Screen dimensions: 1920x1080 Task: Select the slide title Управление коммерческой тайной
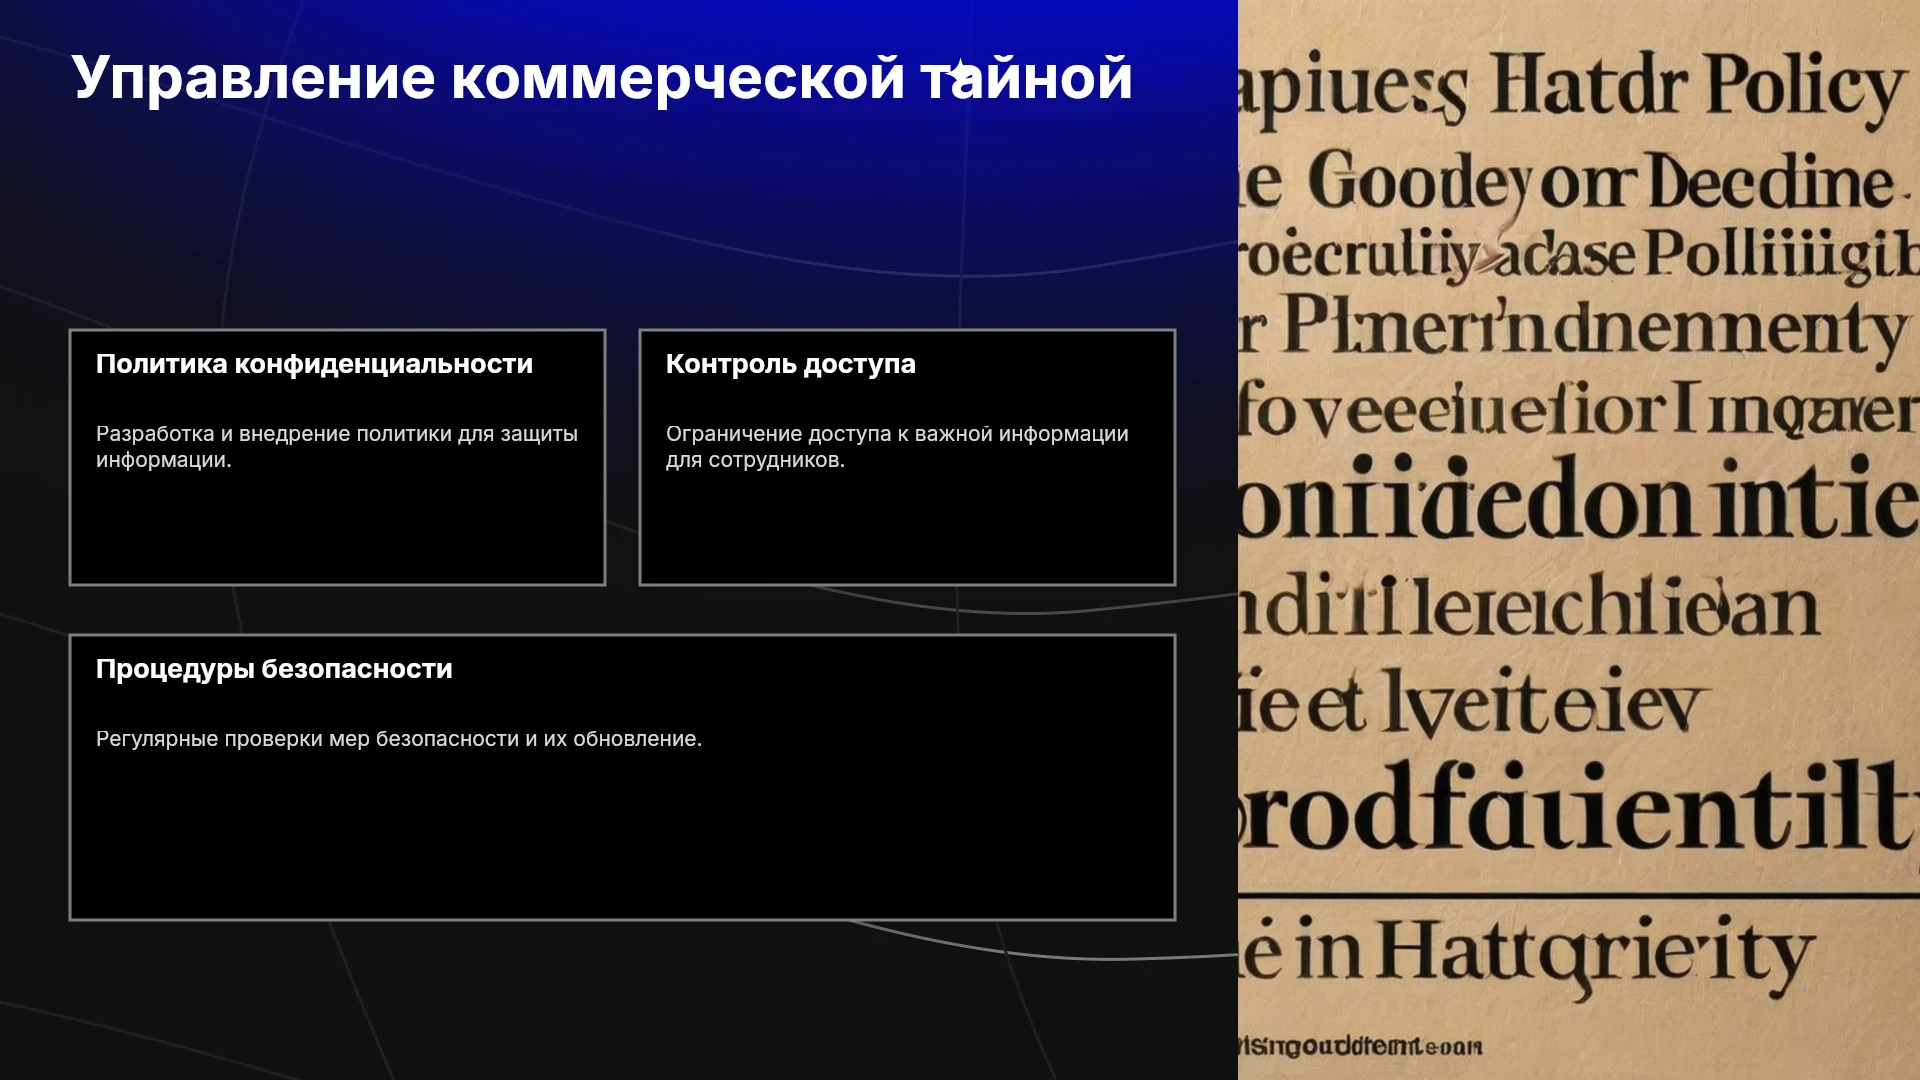(x=602, y=78)
